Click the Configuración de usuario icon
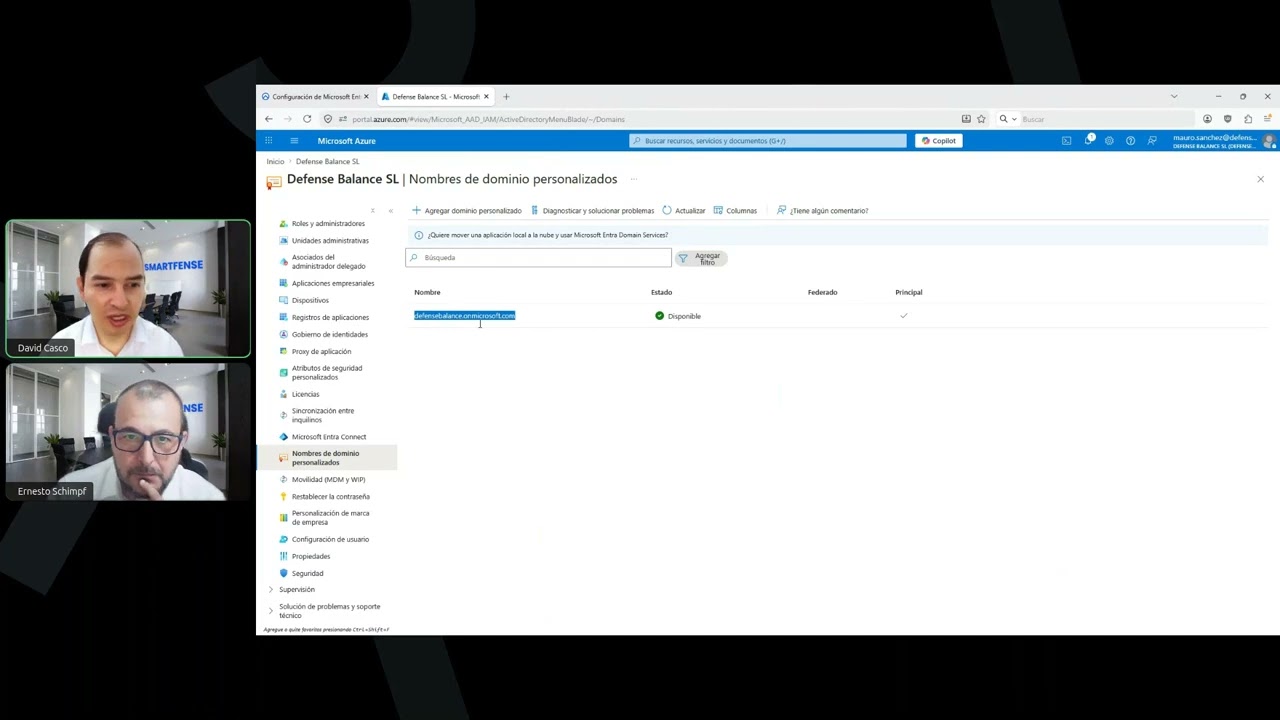Image resolution: width=1280 pixels, height=720 pixels. [284, 539]
